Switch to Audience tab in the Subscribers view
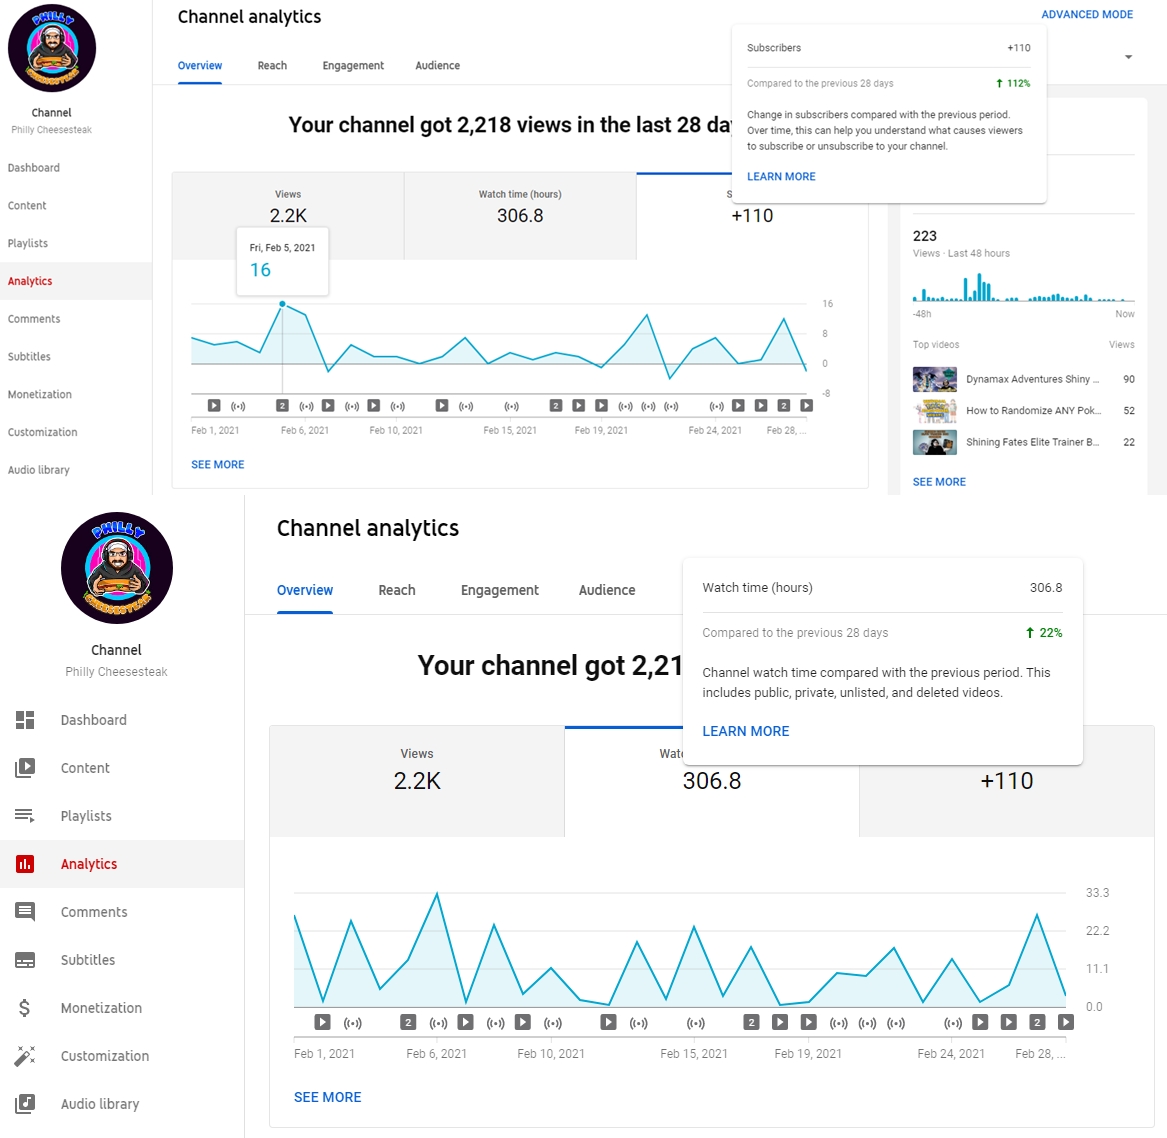The image size is (1167, 1138). [x=438, y=65]
